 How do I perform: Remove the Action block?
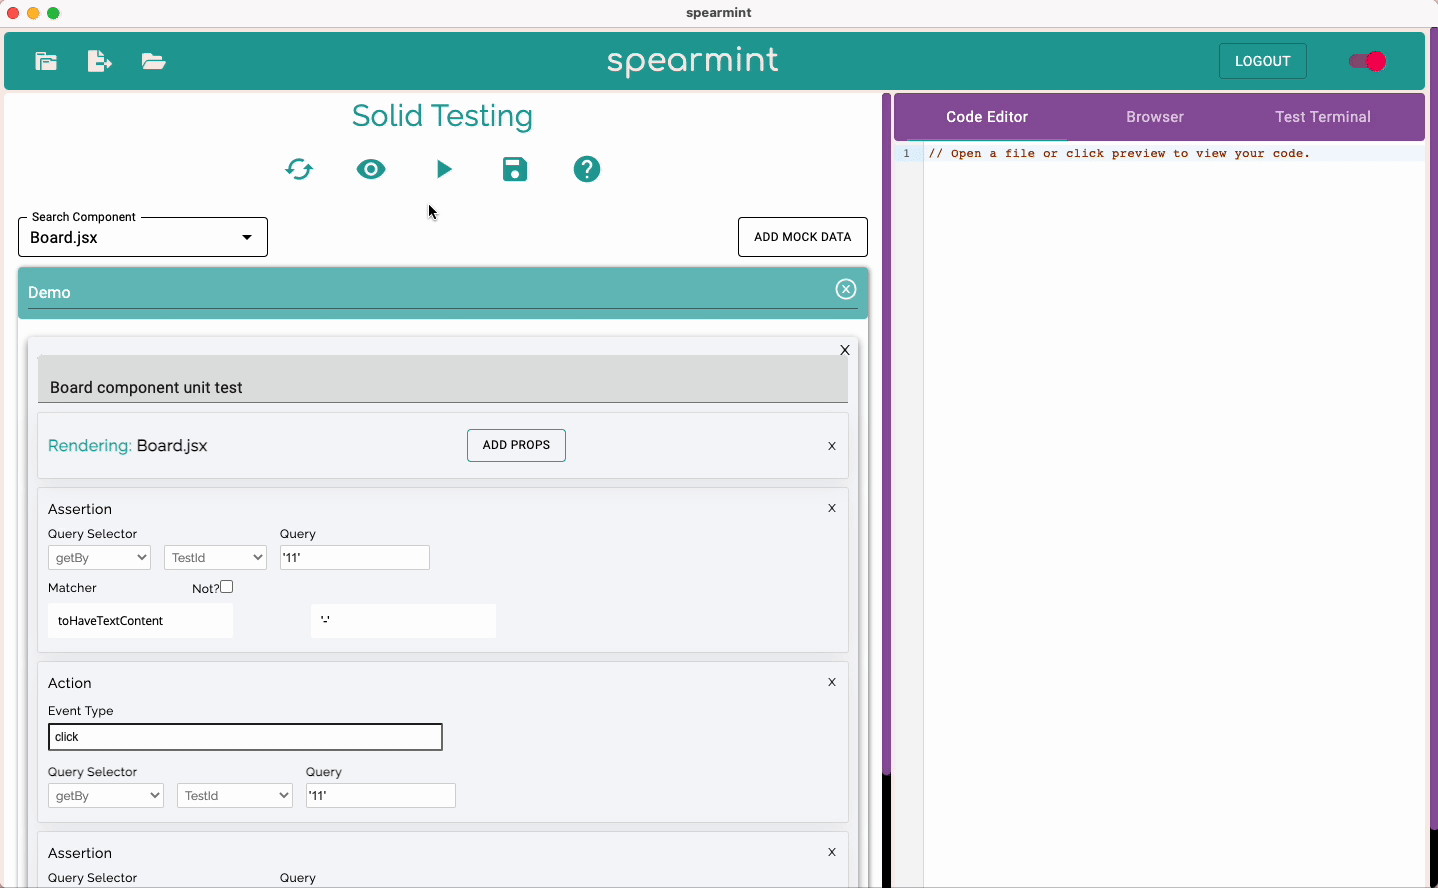pos(832,682)
